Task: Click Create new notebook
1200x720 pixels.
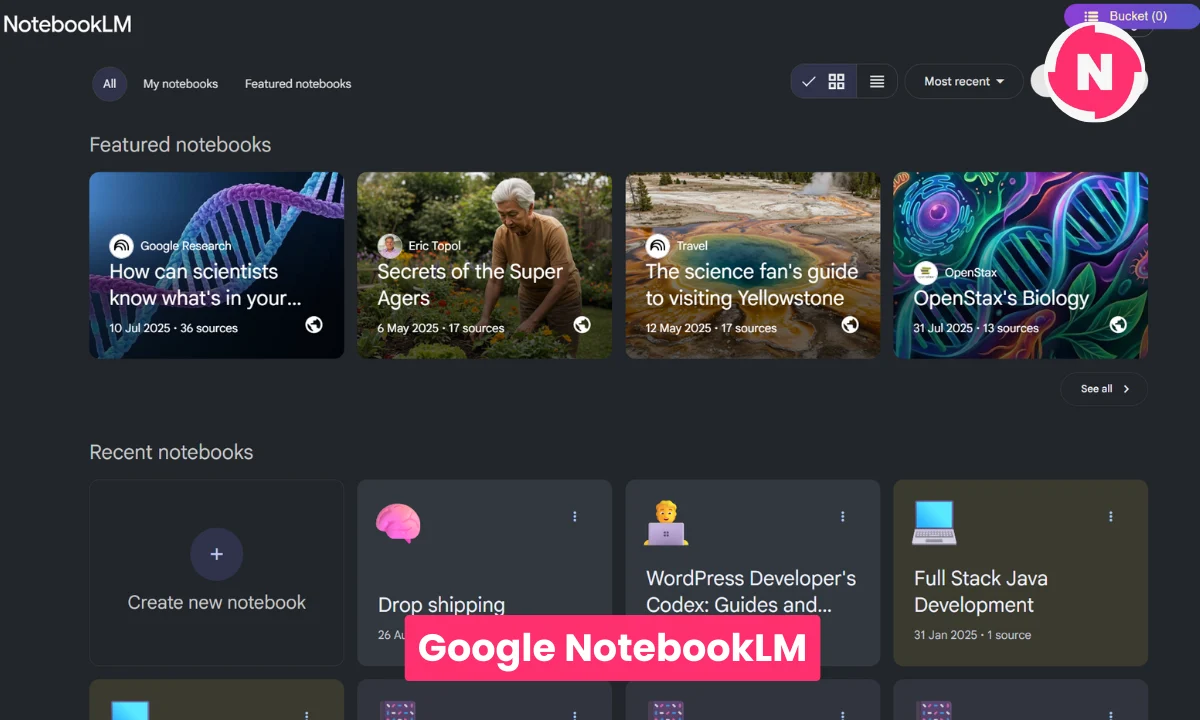Action: (x=216, y=573)
